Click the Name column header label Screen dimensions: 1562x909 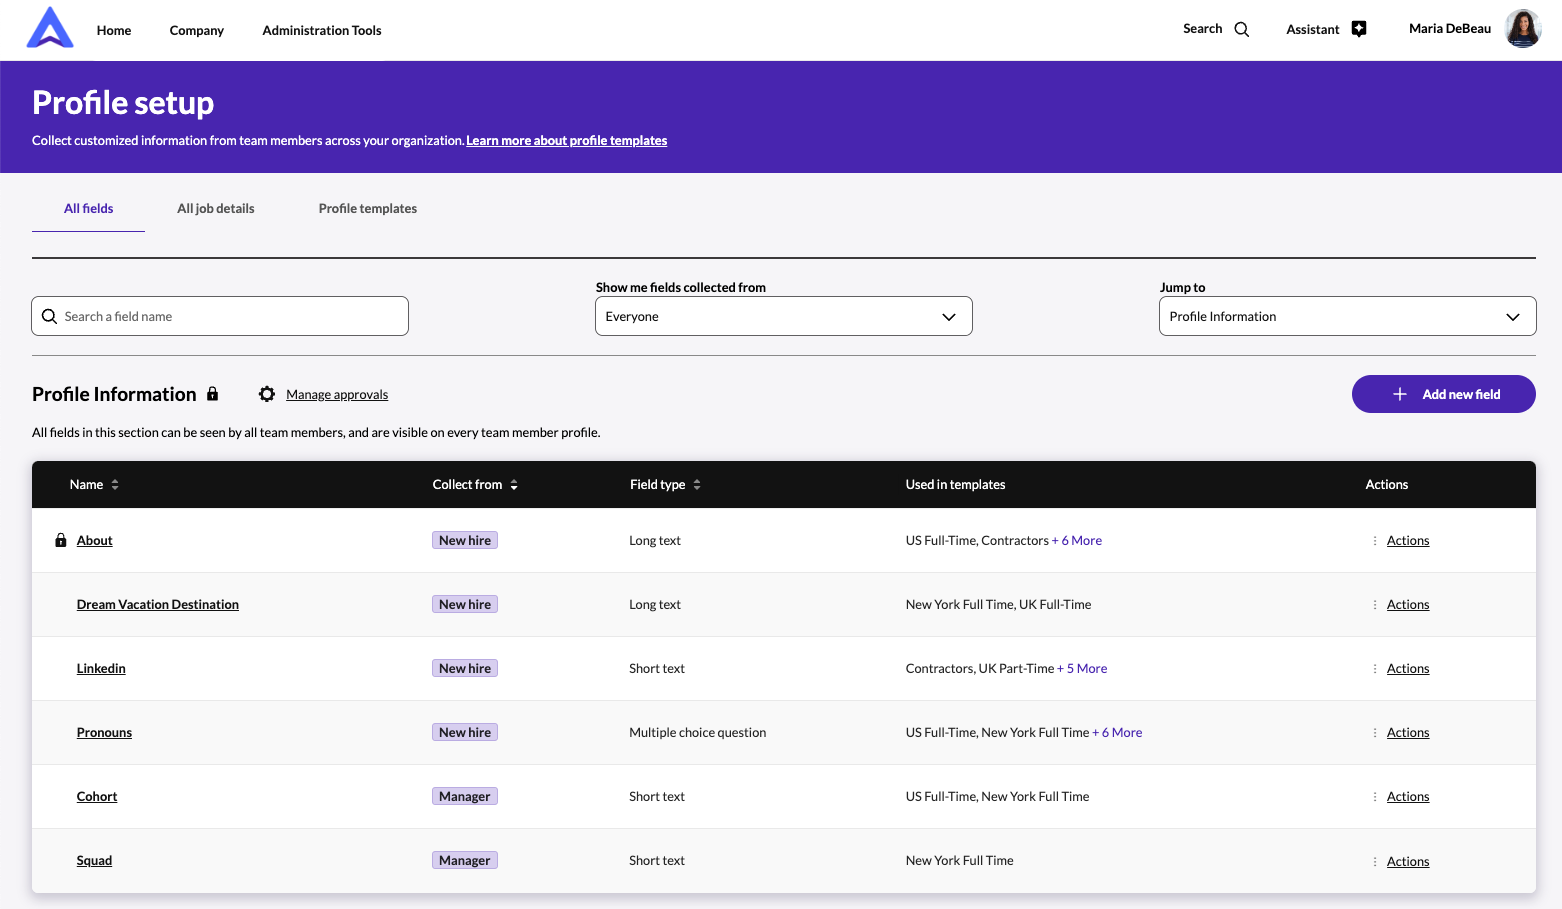coord(87,484)
